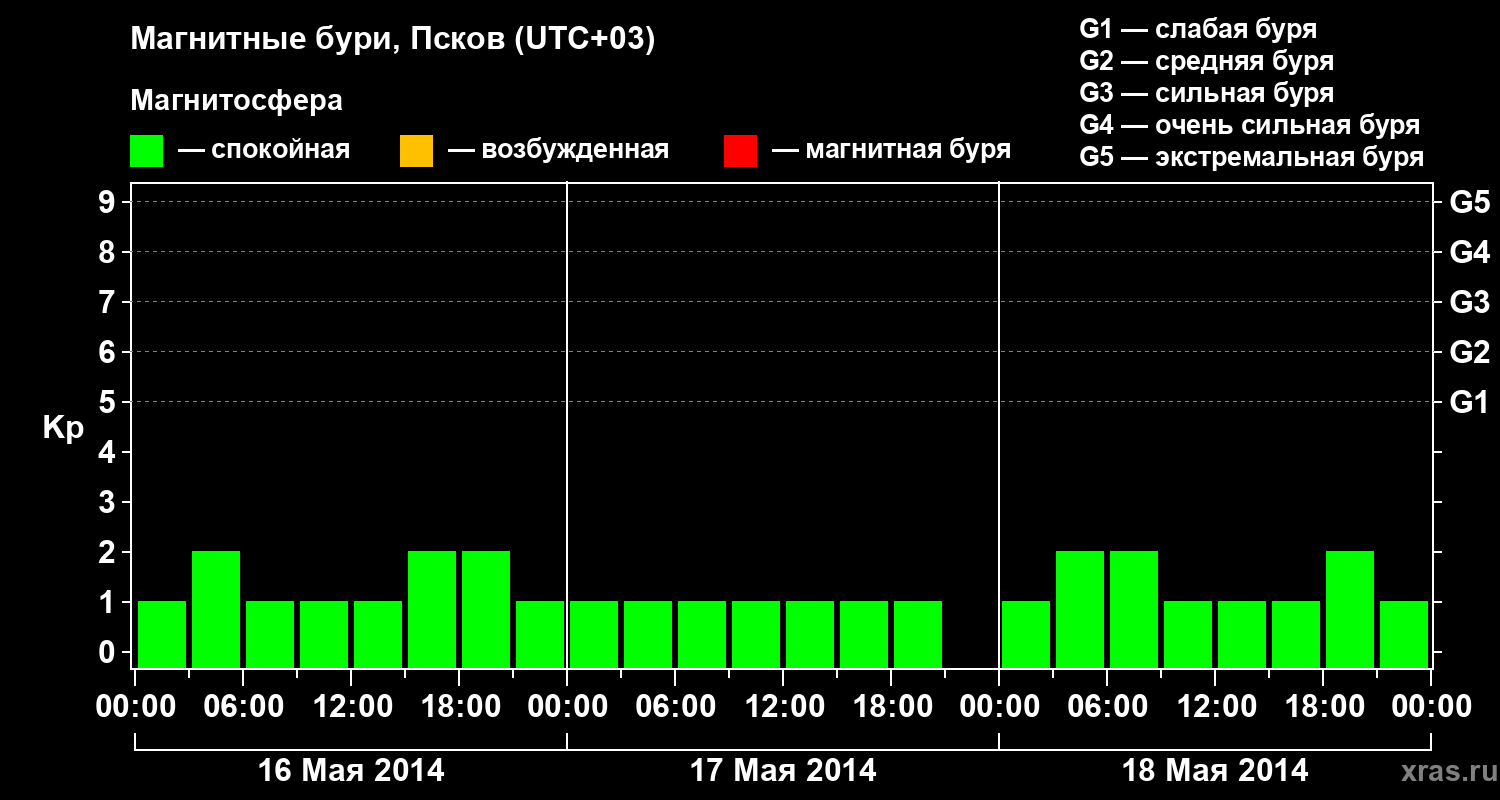
Task: Click legend line 'G2 — средняя буря'
Action: (x=1207, y=61)
